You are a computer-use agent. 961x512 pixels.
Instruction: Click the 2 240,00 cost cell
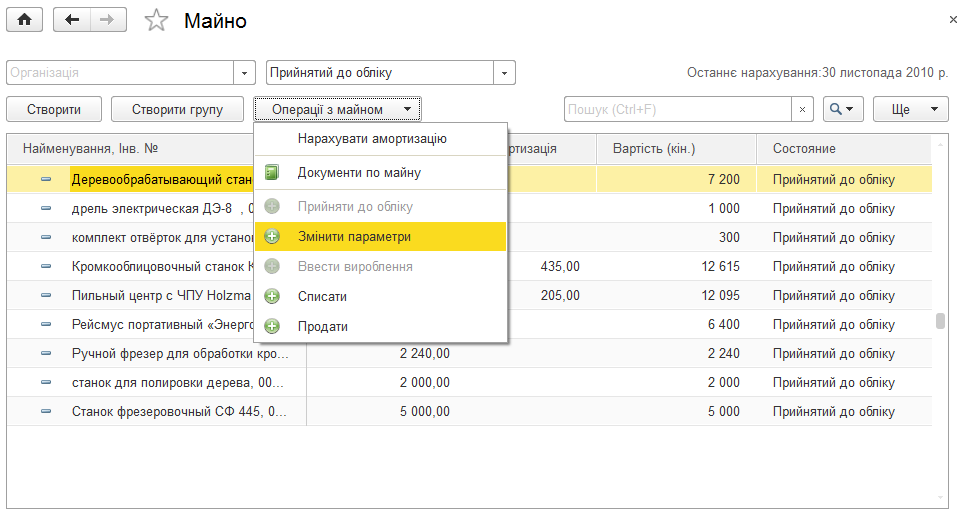point(425,353)
